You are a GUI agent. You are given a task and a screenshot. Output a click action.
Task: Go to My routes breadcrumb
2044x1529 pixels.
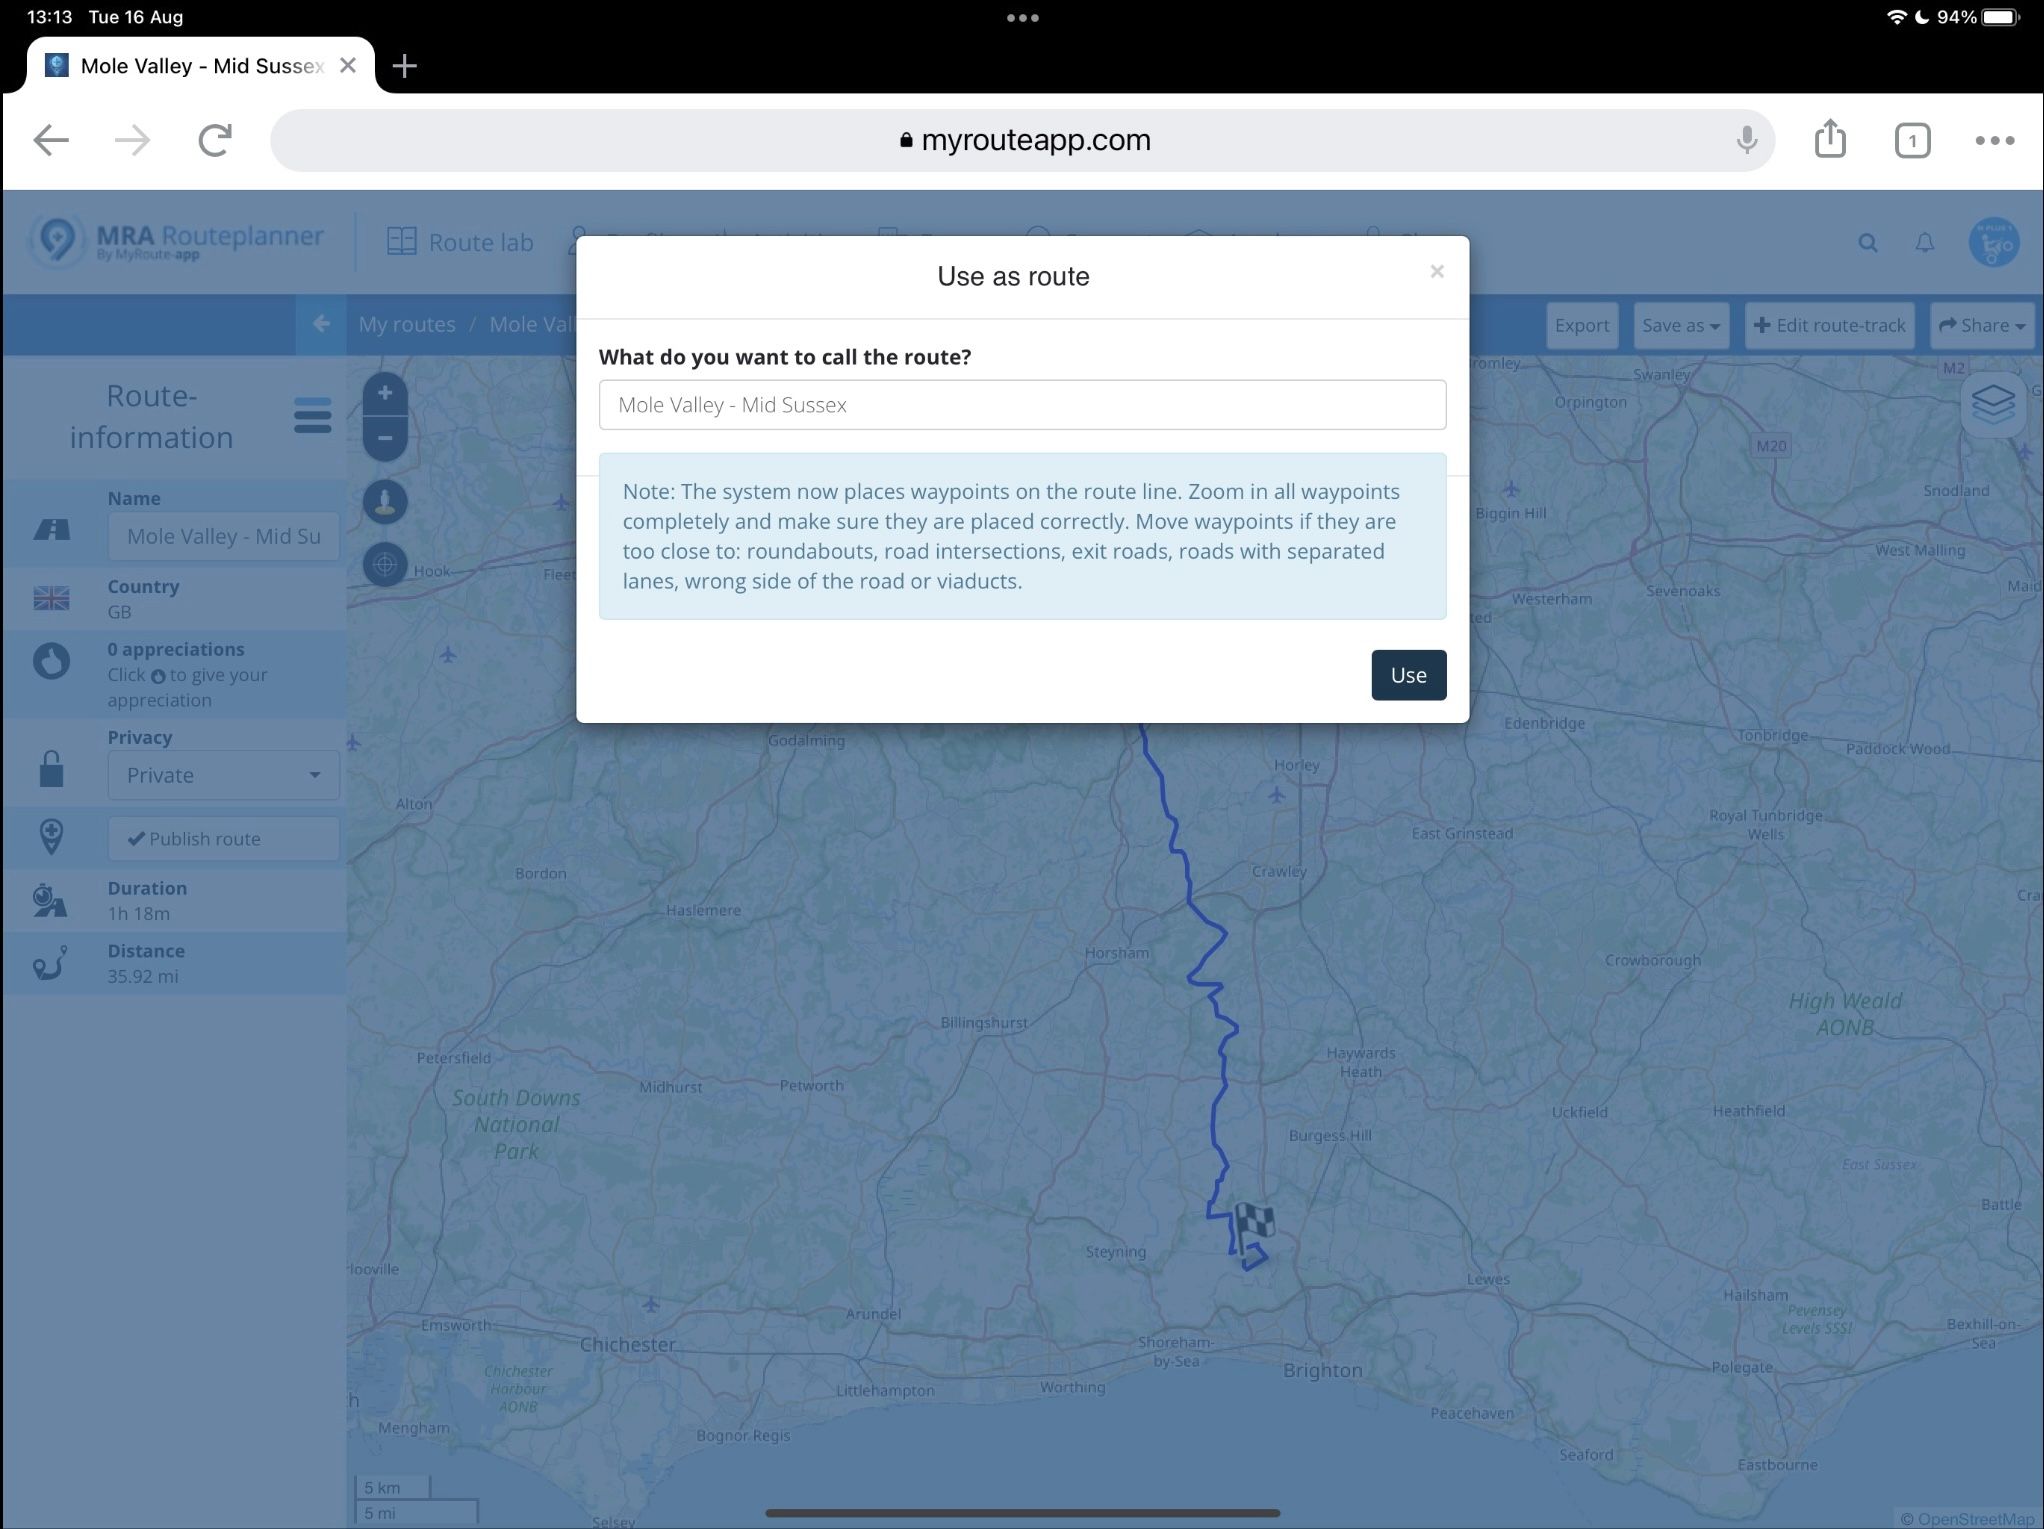pyautogui.click(x=407, y=324)
